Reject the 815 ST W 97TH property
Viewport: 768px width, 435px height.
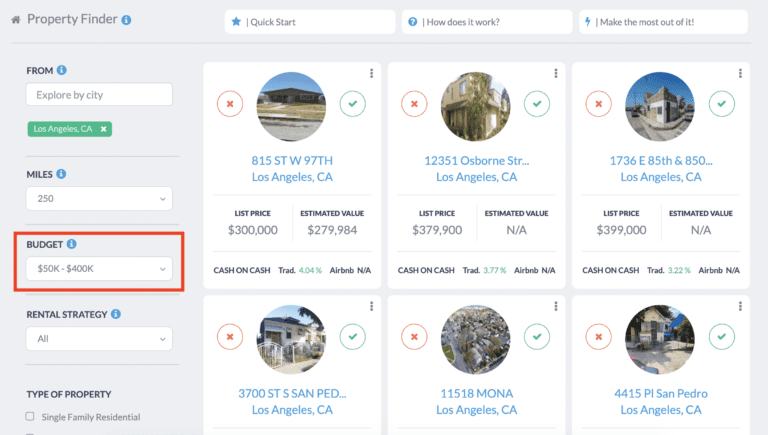pyautogui.click(x=230, y=103)
